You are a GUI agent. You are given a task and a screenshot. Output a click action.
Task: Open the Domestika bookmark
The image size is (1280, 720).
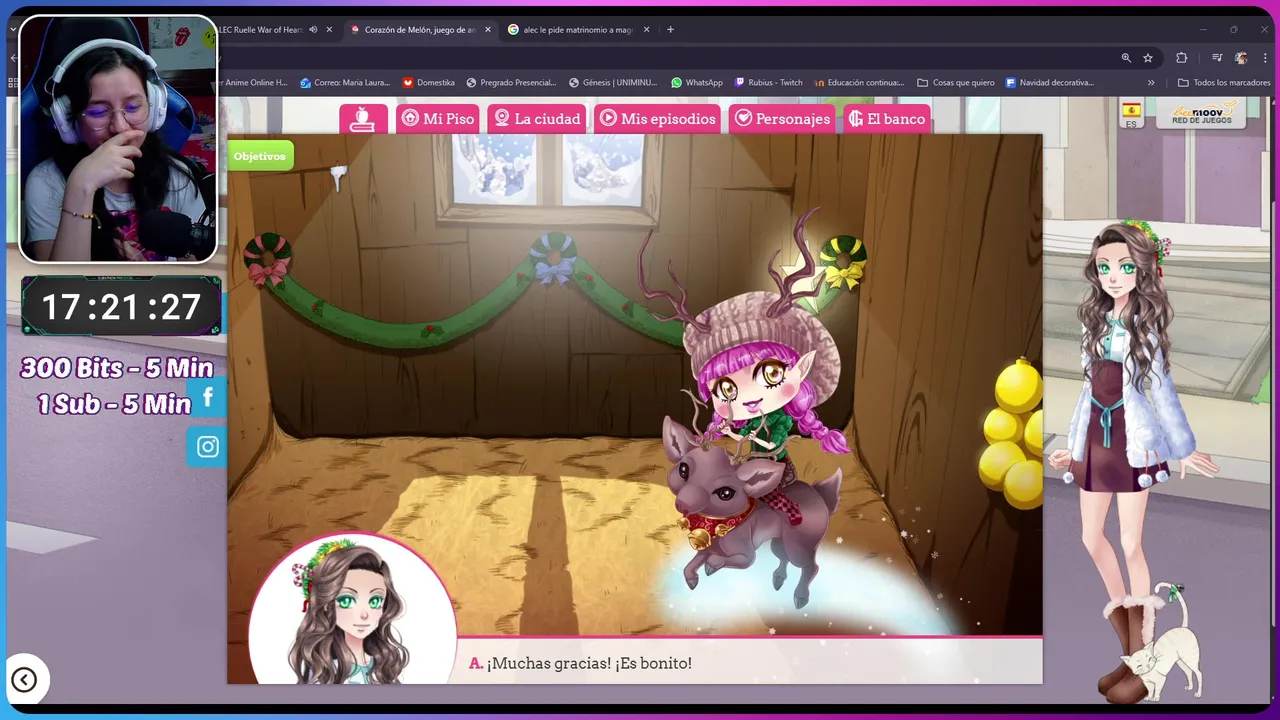coord(429,83)
